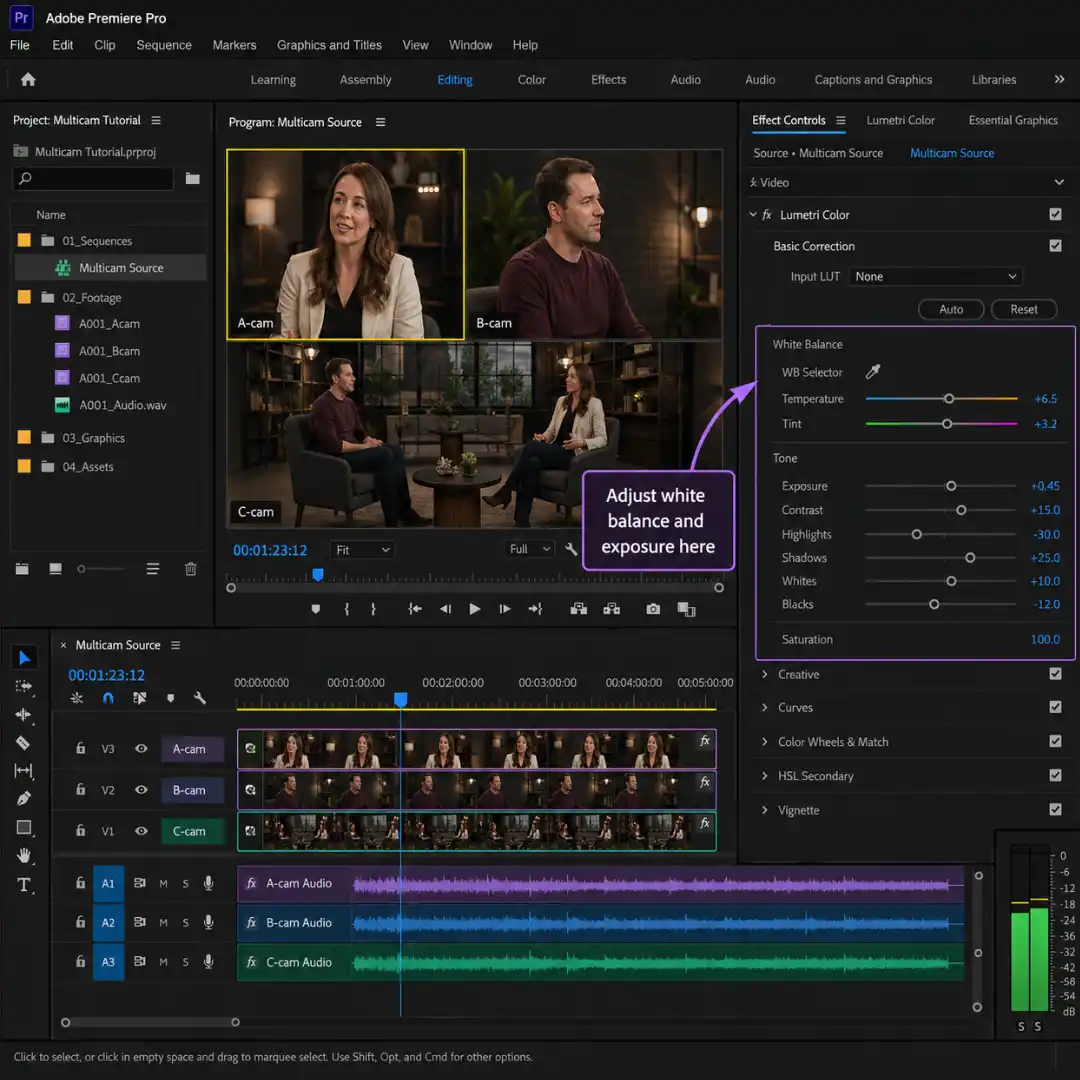Open the Graphics and Titles menu
This screenshot has width=1080, height=1080.
pyautogui.click(x=329, y=45)
